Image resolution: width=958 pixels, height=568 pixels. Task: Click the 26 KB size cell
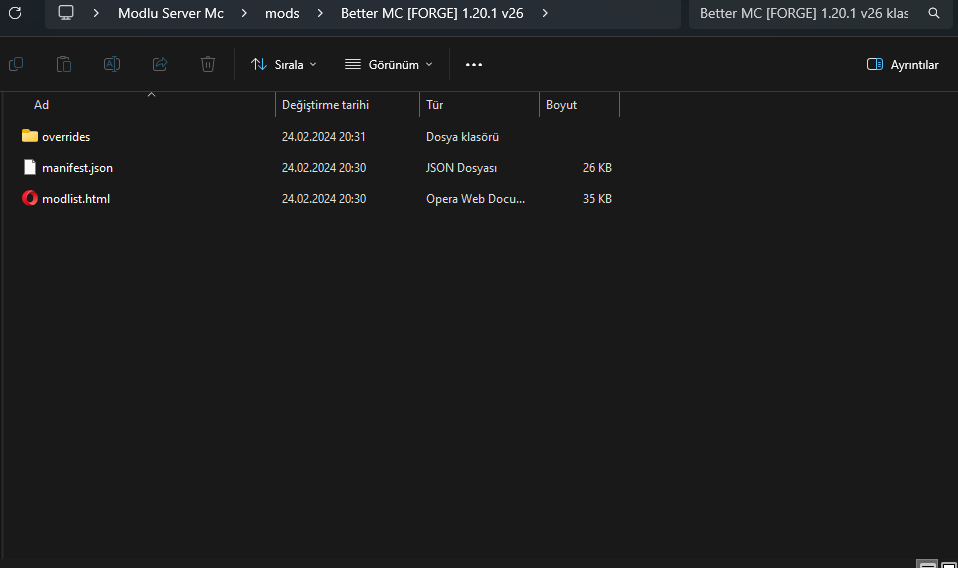click(597, 167)
